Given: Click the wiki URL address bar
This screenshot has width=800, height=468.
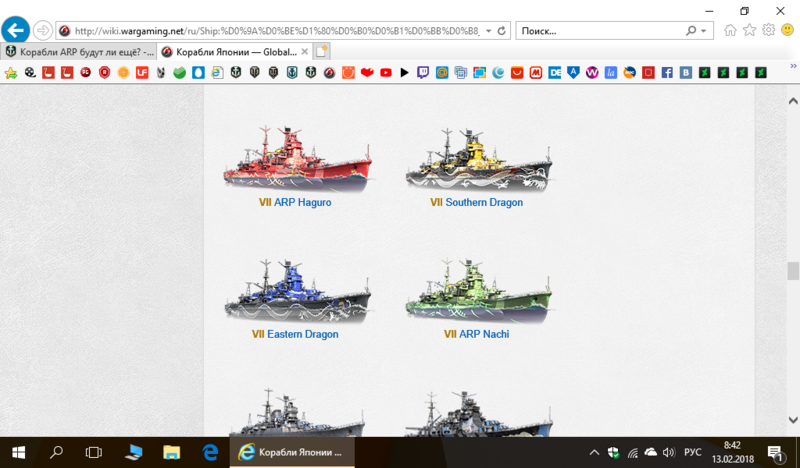Looking at the screenshot, I should coord(276,31).
